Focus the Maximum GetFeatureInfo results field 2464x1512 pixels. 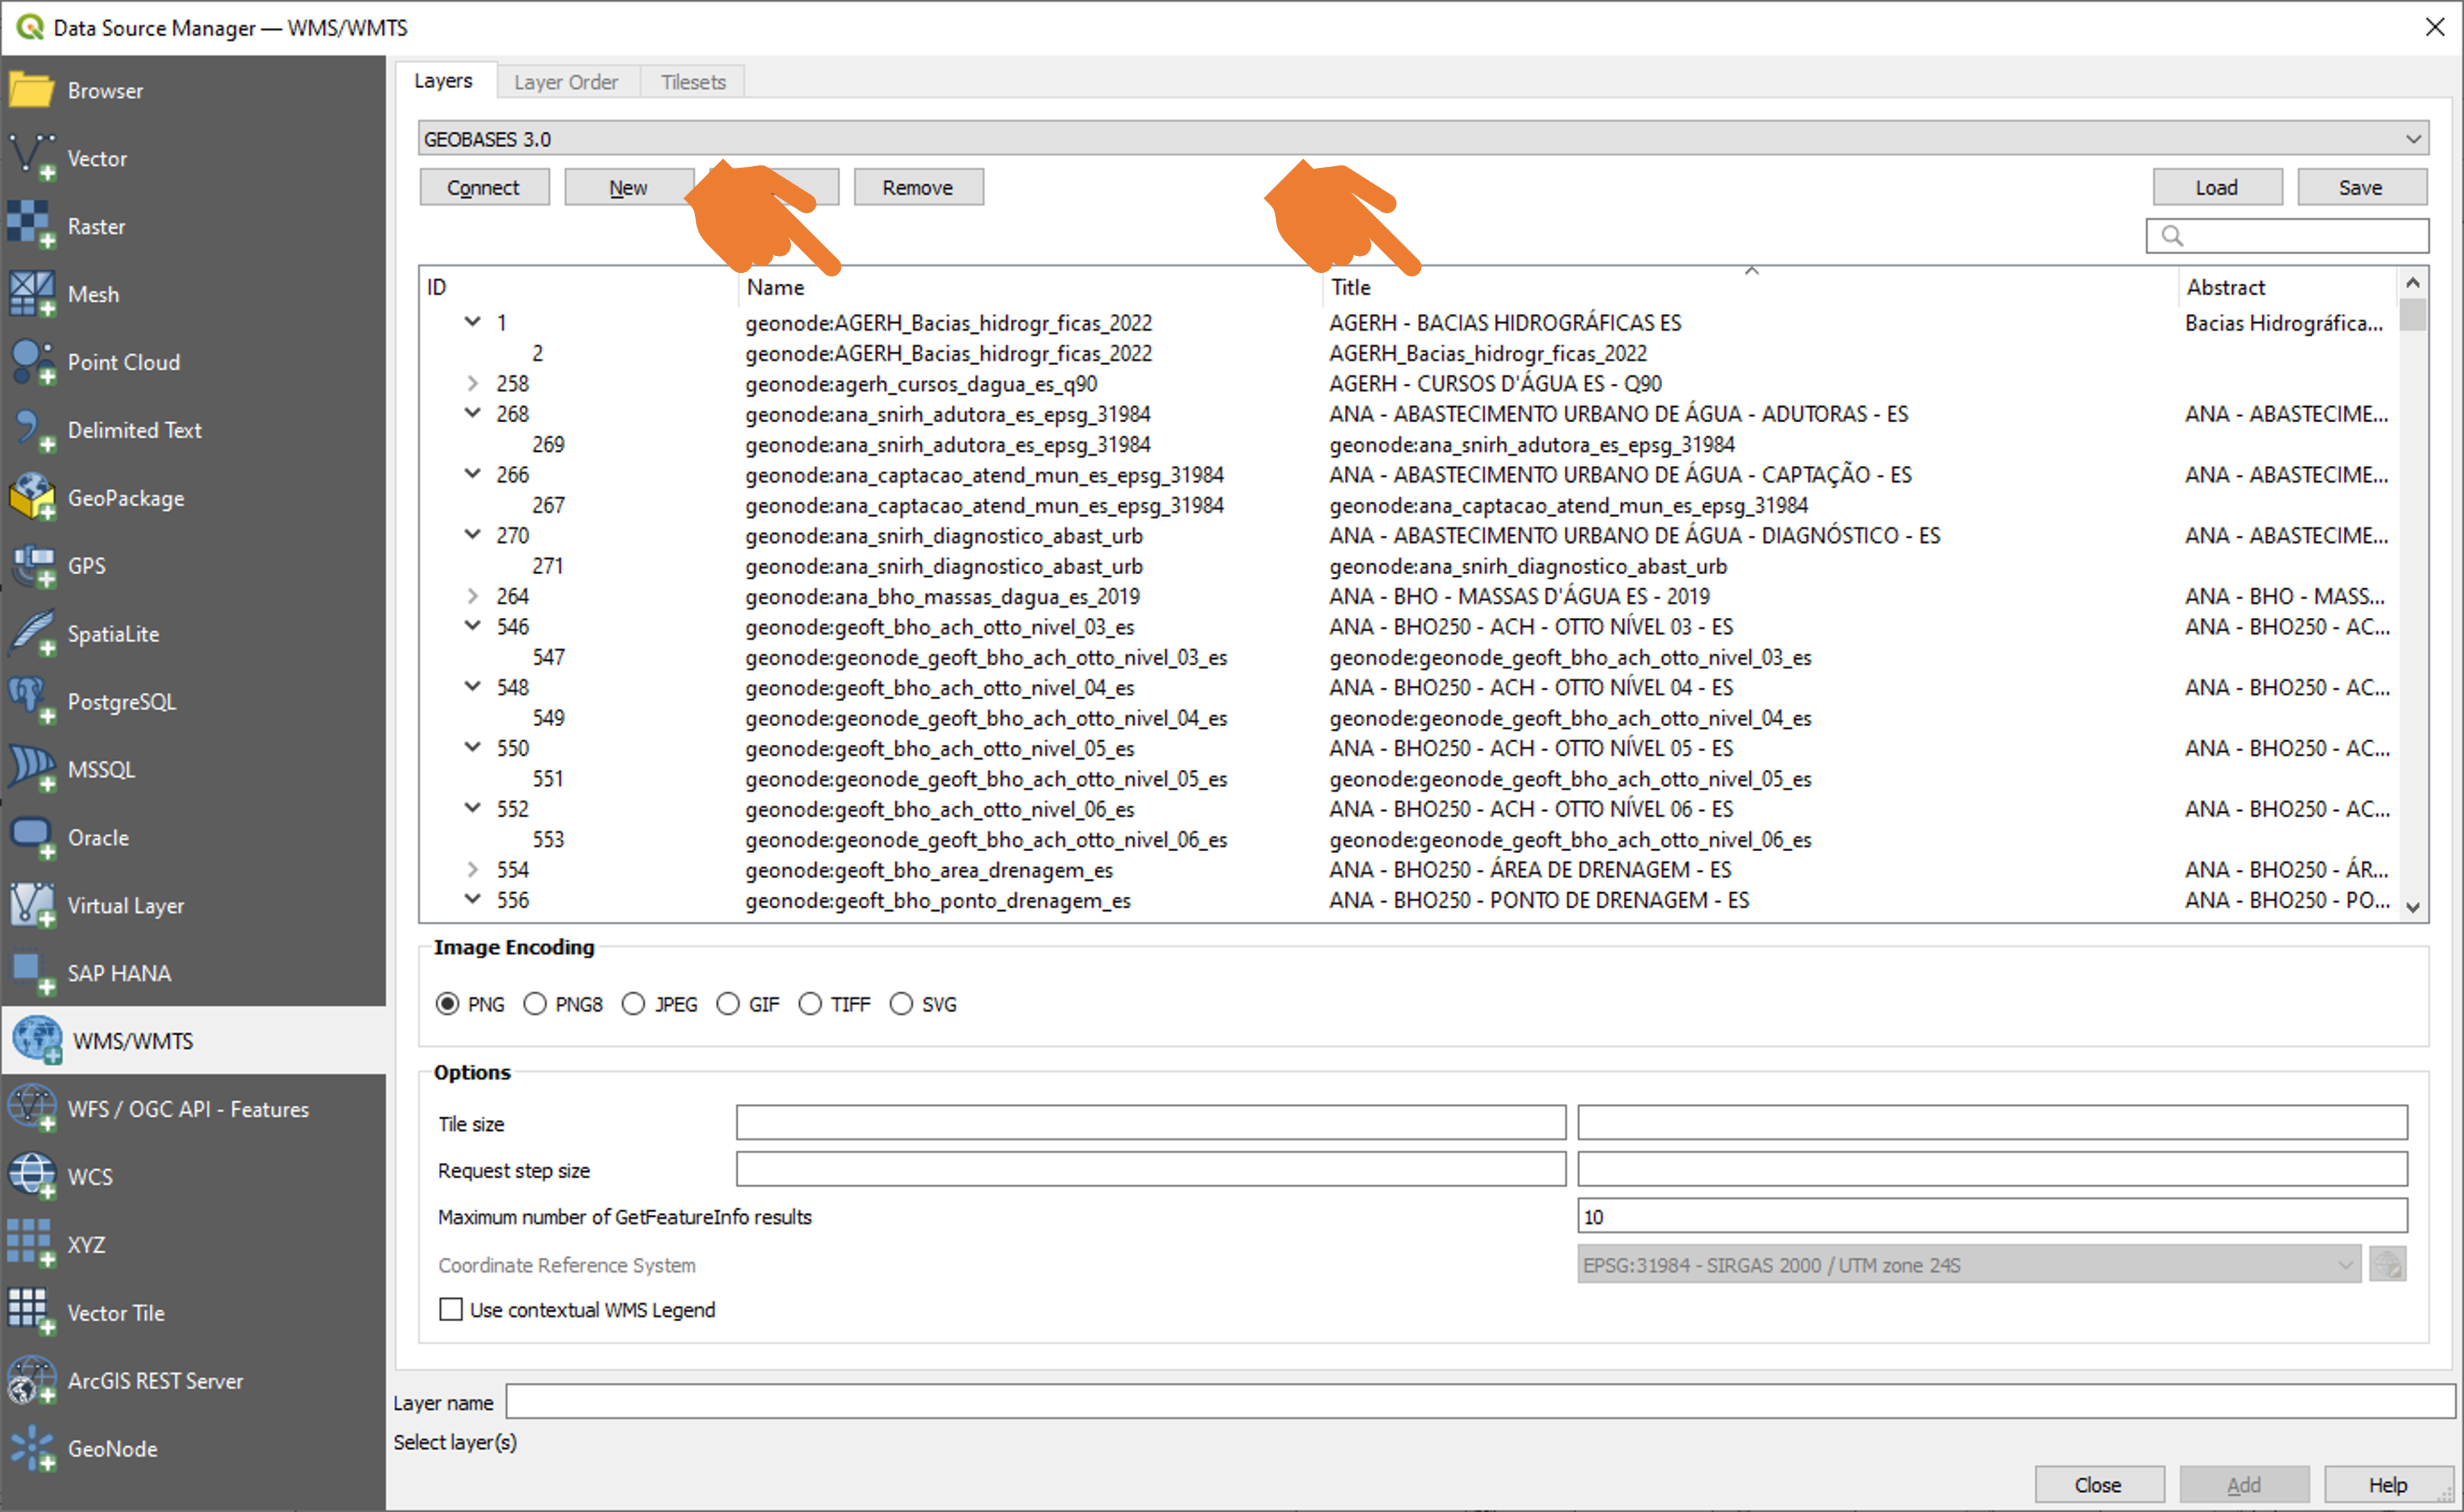click(x=1992, y=1217)
